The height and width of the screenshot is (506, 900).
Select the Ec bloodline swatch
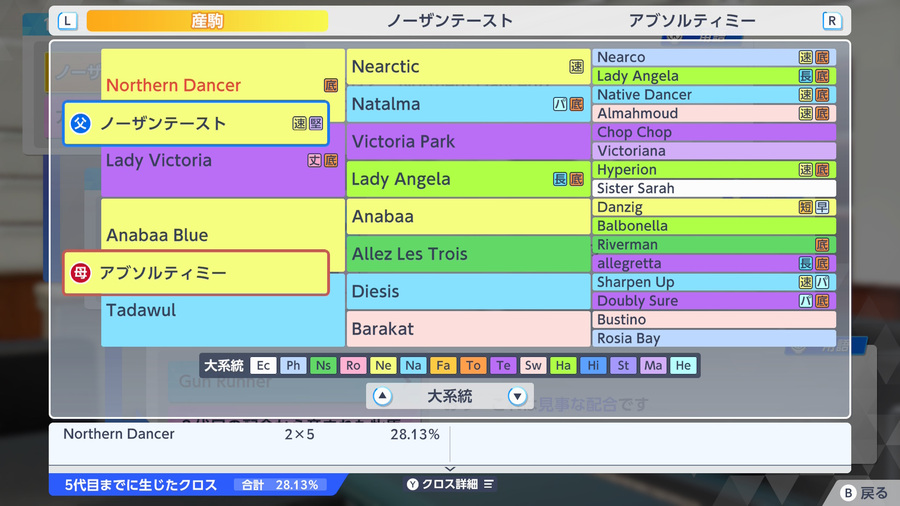[263, 365]
